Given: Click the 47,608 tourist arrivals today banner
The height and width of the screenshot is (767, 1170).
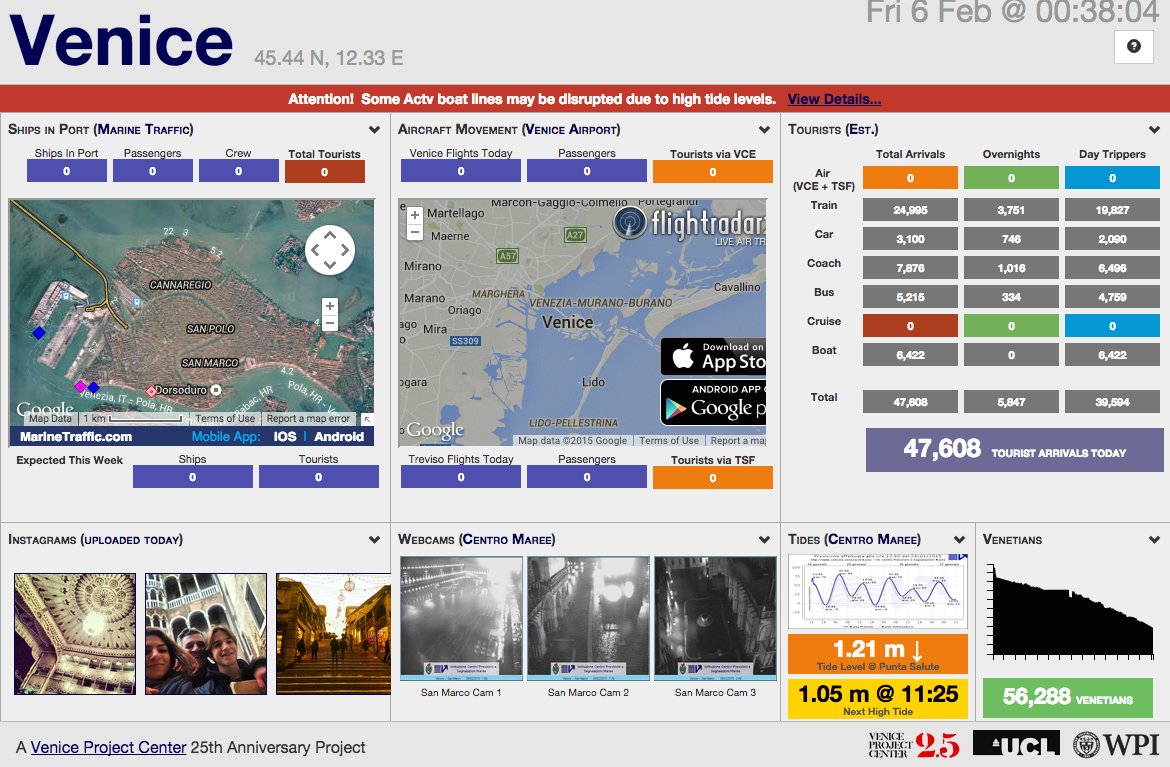Looking at the screenshot, I should click(x=1014, y=450).
